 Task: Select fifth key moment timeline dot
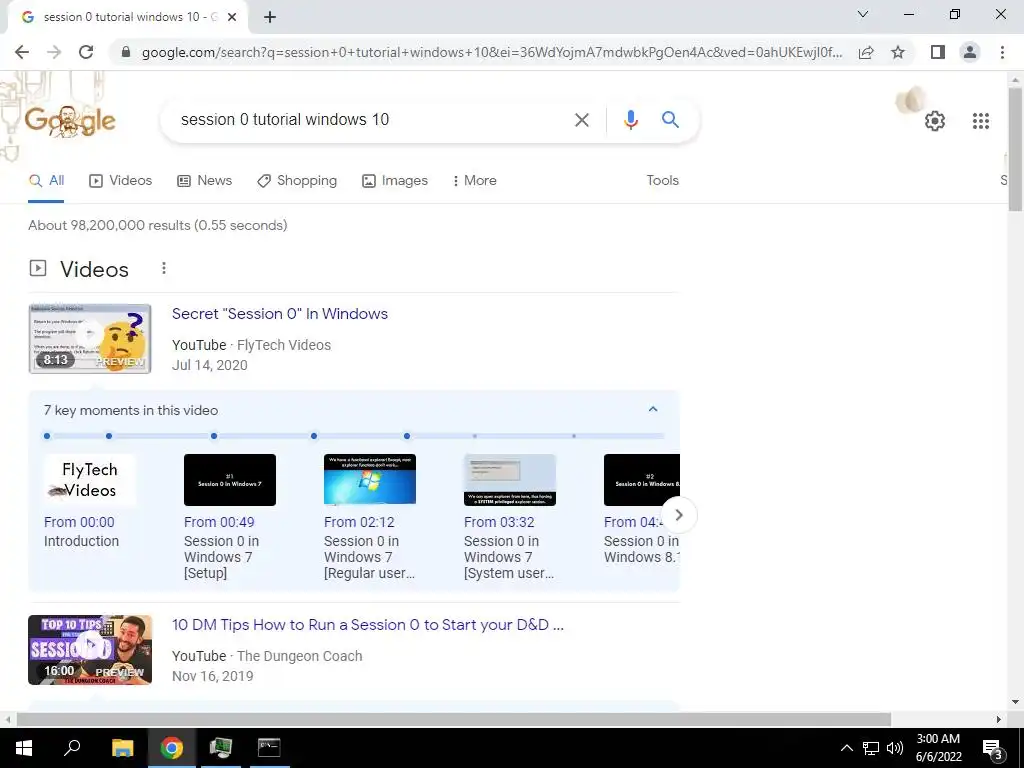[x=407, y=436]
